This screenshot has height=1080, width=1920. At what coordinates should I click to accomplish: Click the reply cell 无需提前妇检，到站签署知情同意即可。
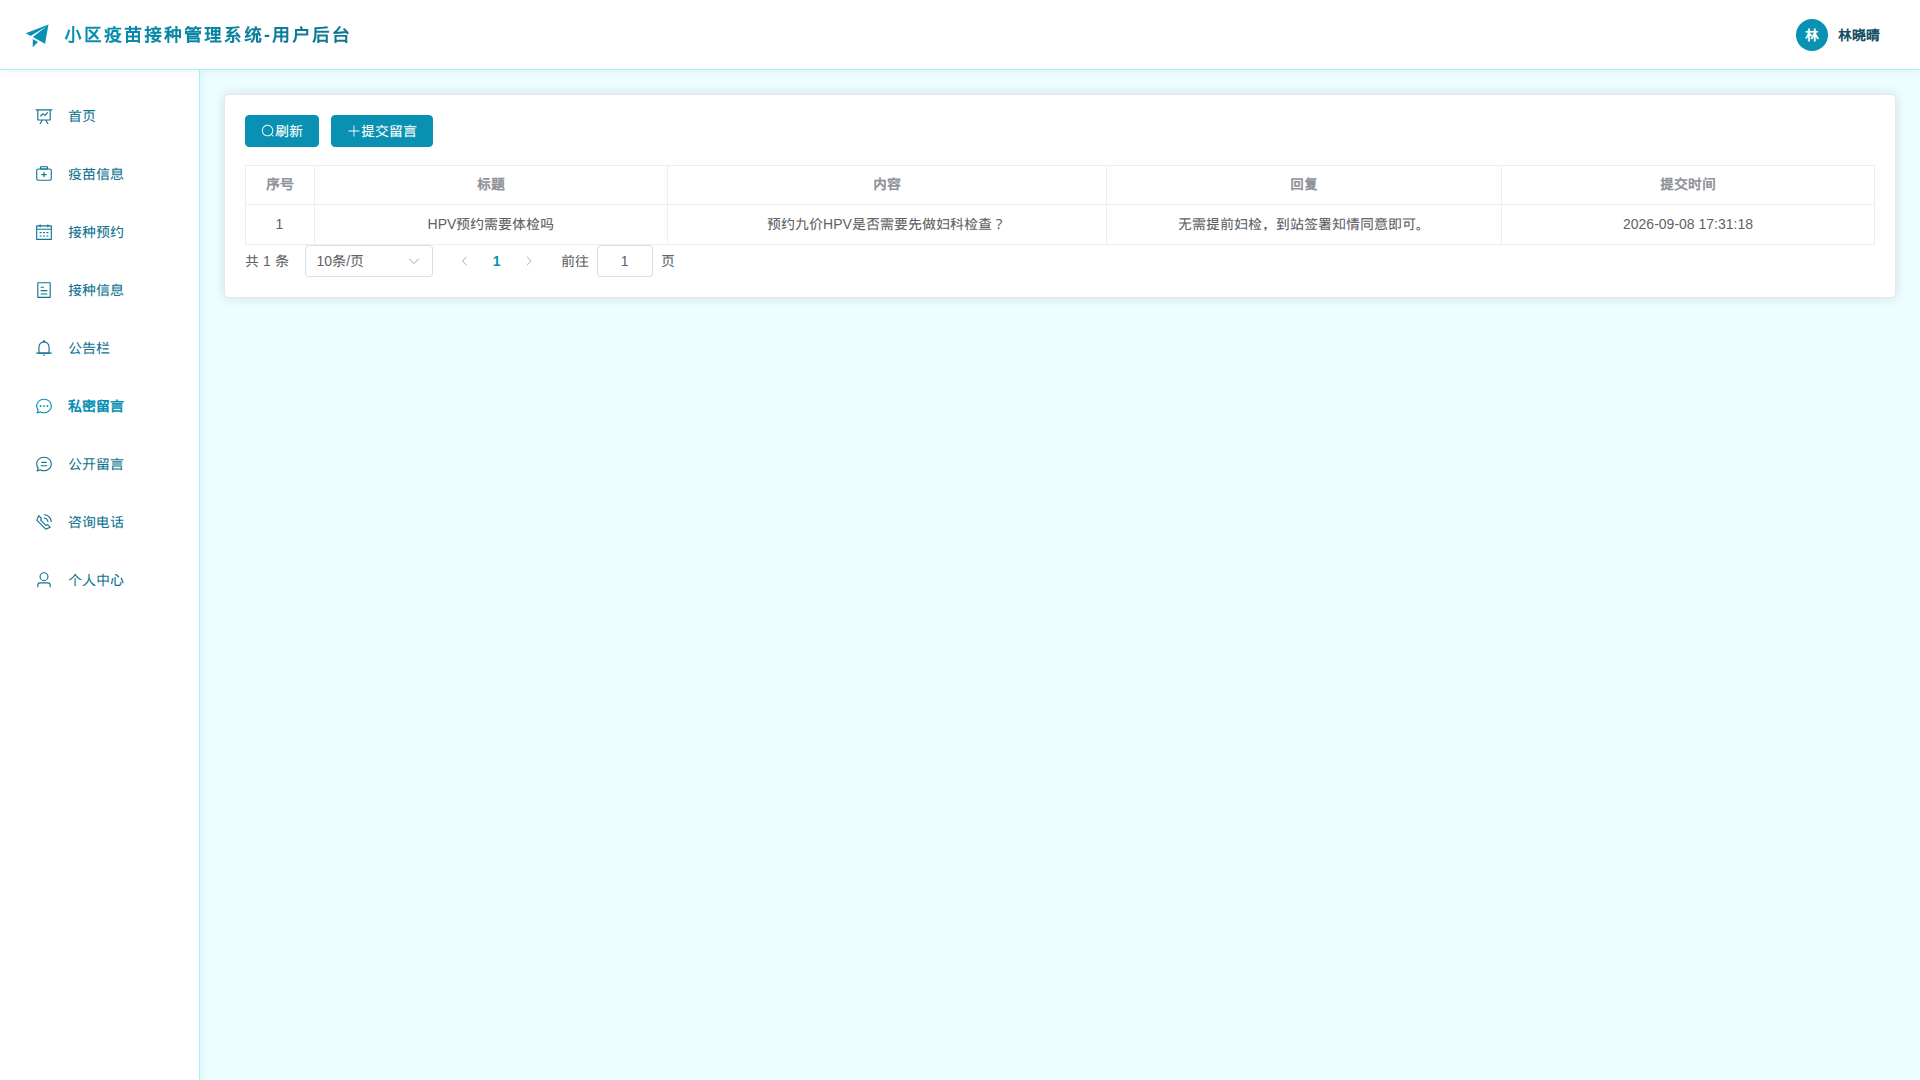point(1304,225)
